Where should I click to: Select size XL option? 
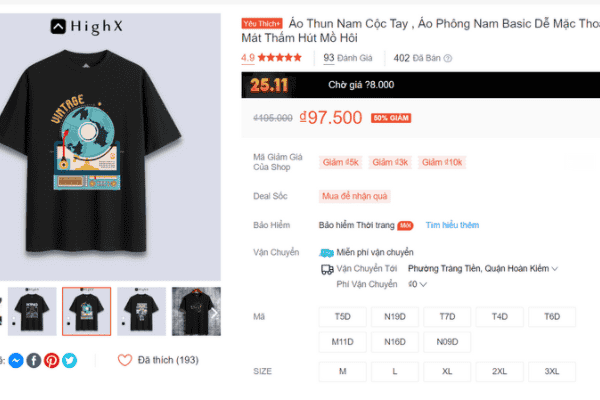[447, 371]
